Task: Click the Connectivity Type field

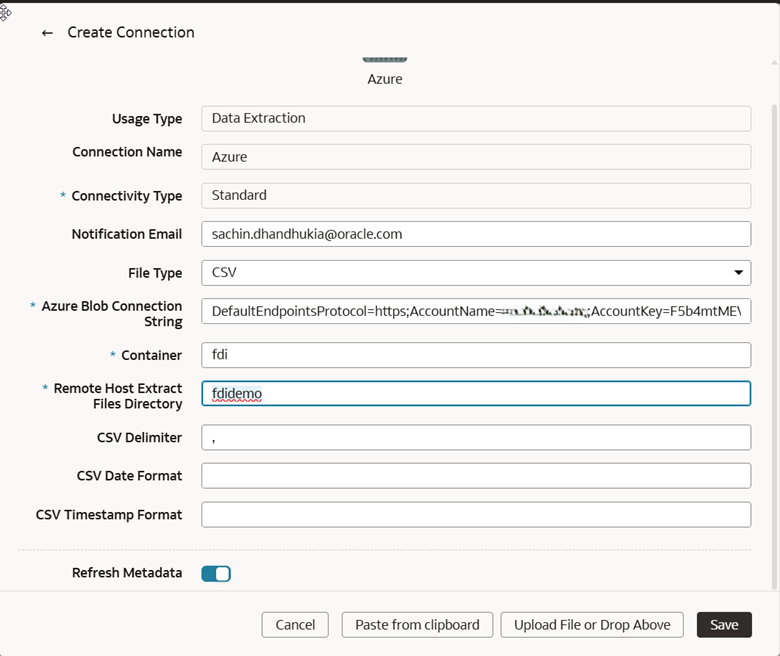Action: pyautogui.click(x=476, y=195)
